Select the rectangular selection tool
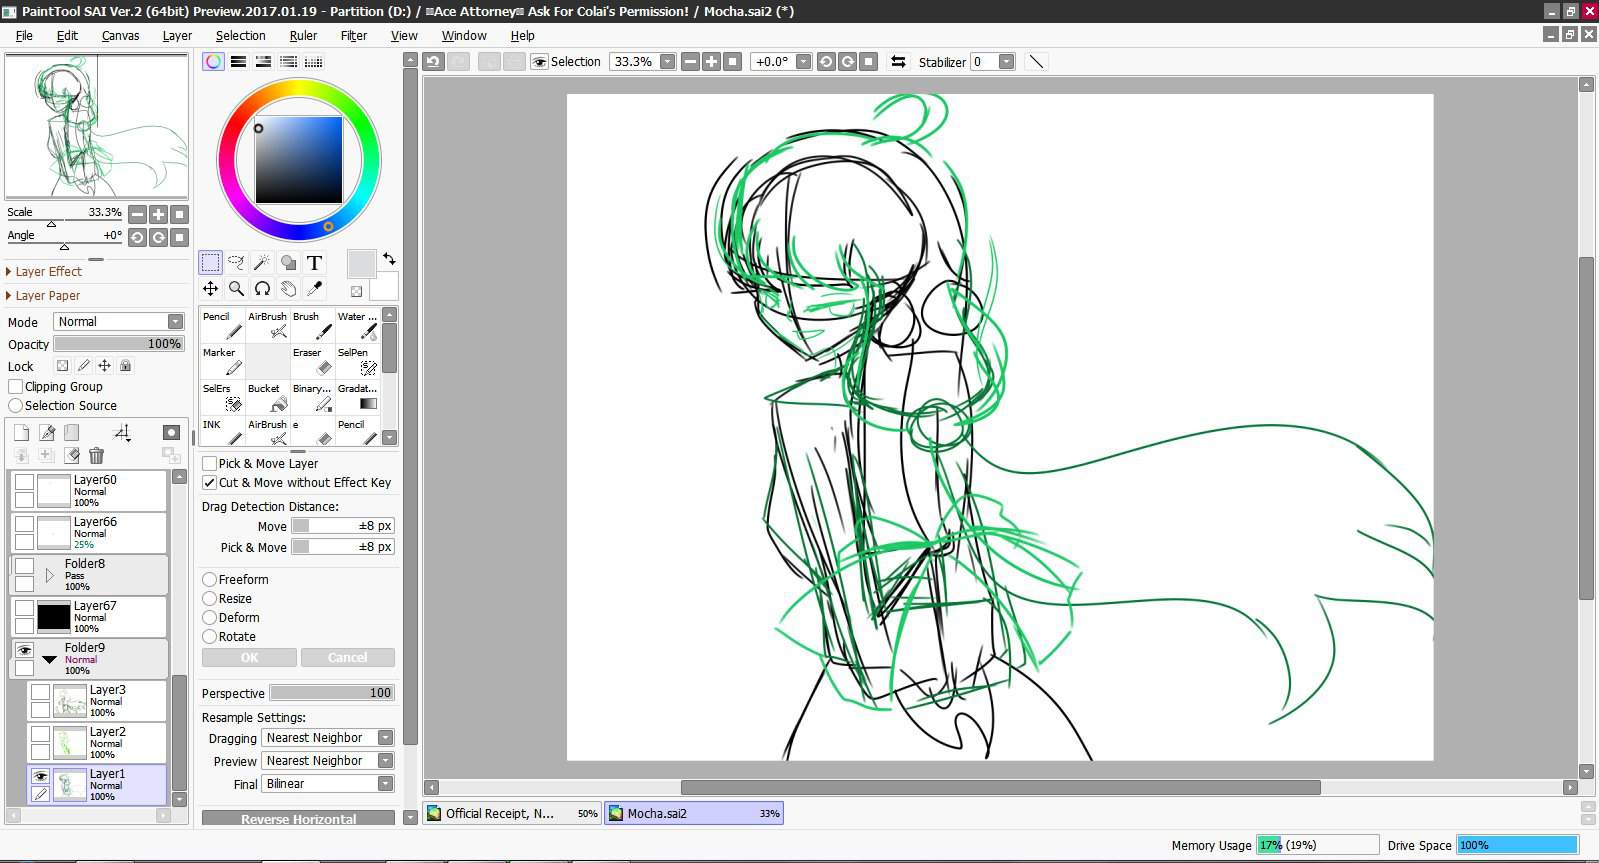1599x863 pixels. pos(210,263)
